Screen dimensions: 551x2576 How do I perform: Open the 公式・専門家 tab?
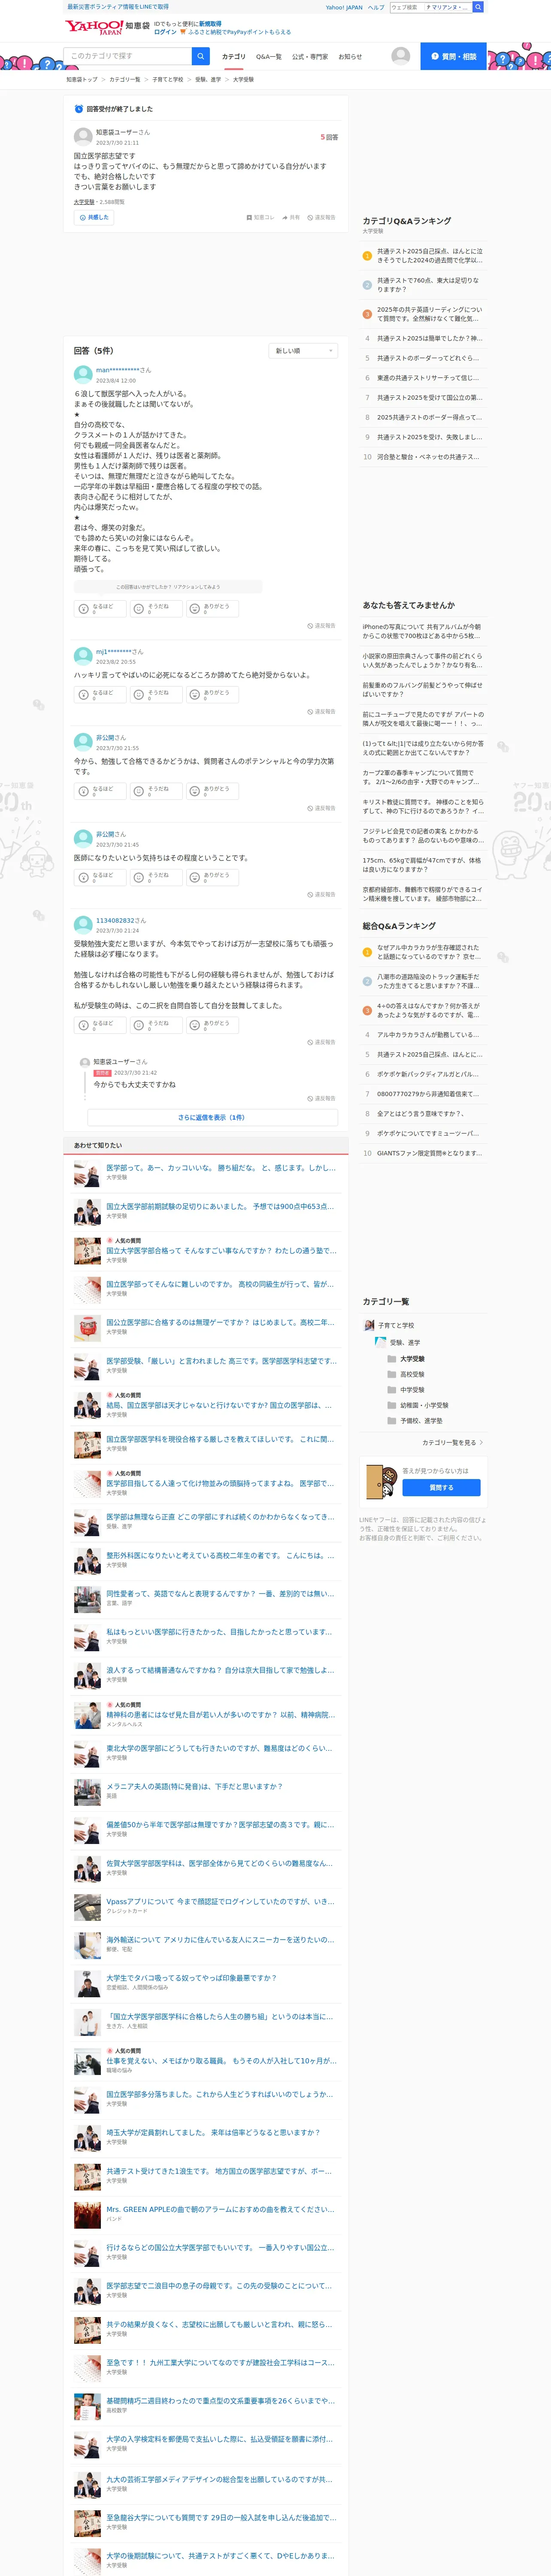310,57
